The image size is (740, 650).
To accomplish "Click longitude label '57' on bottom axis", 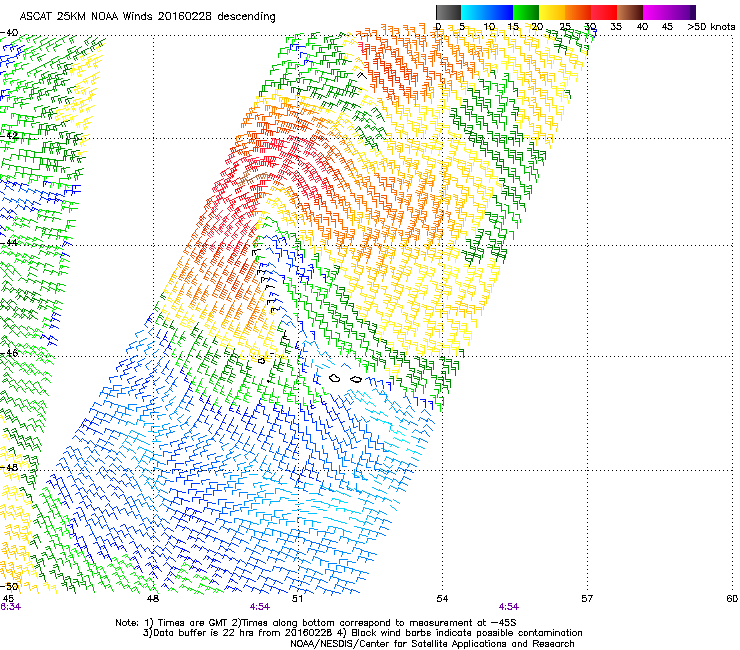I will point(587,599).
